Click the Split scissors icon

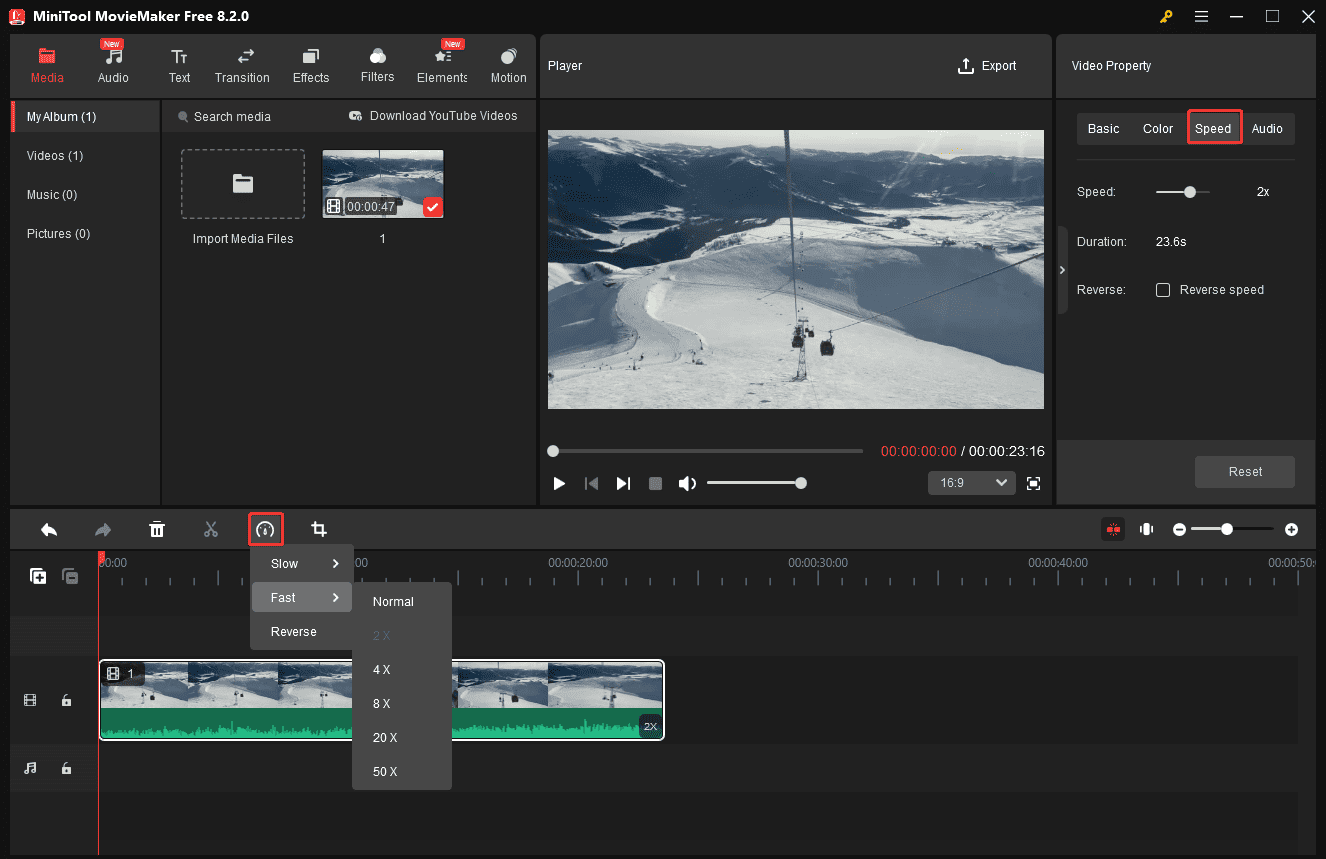coord(211,529)
